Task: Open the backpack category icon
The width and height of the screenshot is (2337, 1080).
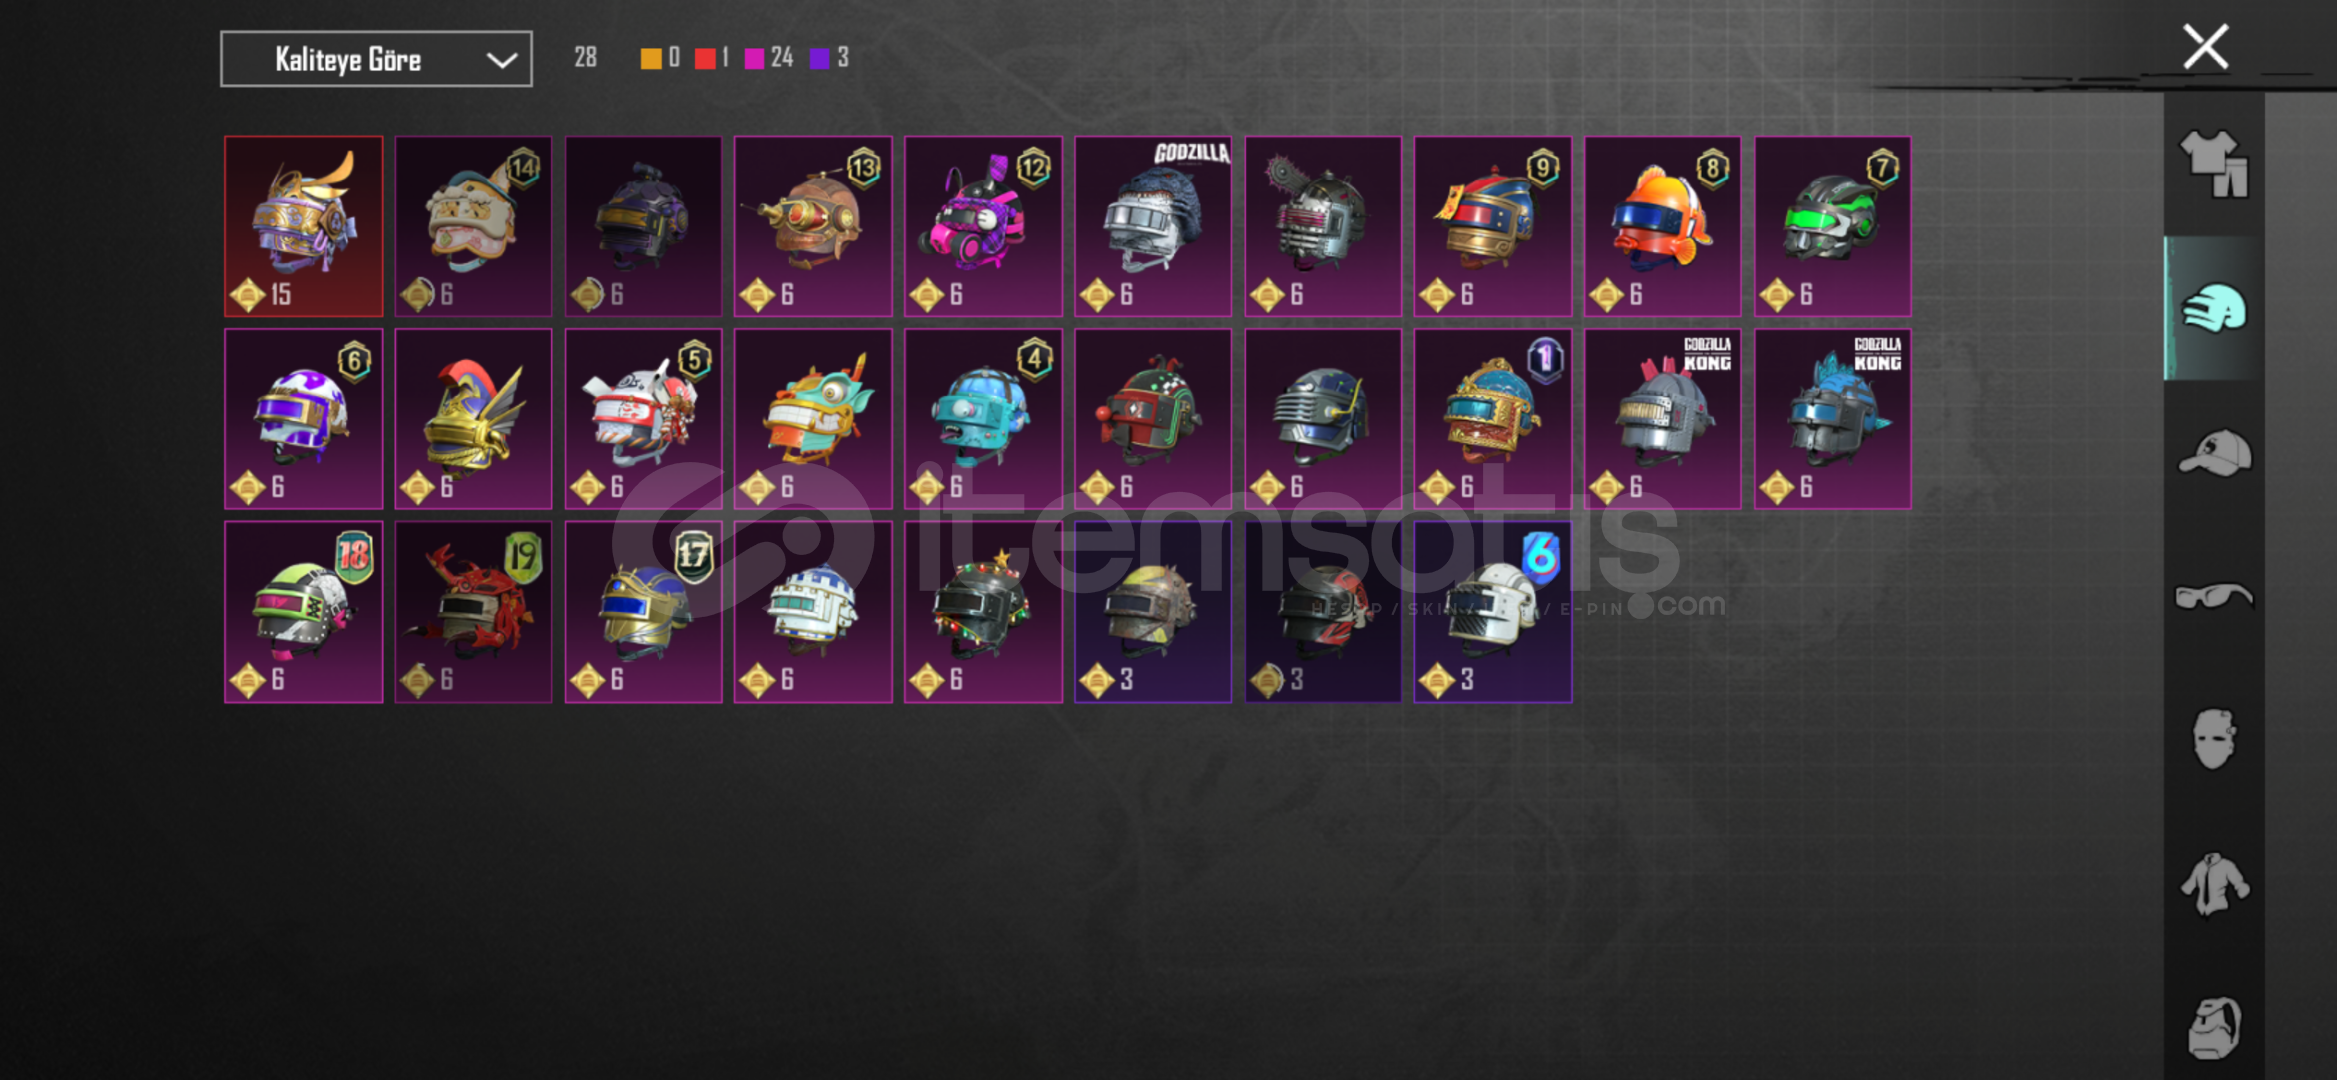Action: pos(2214,1027)
